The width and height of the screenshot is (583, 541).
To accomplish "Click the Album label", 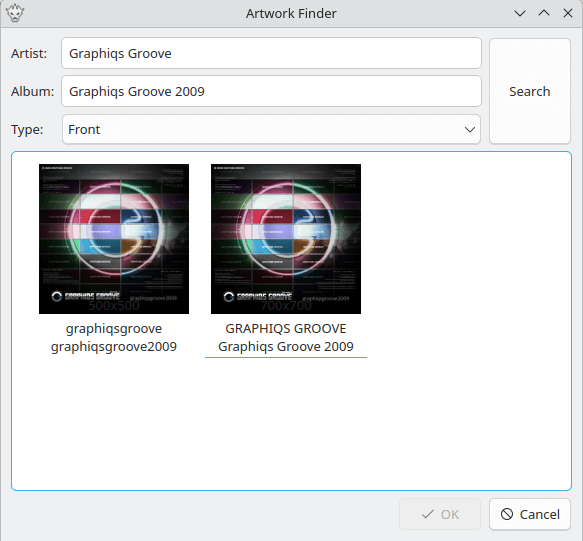I will 33,91.
